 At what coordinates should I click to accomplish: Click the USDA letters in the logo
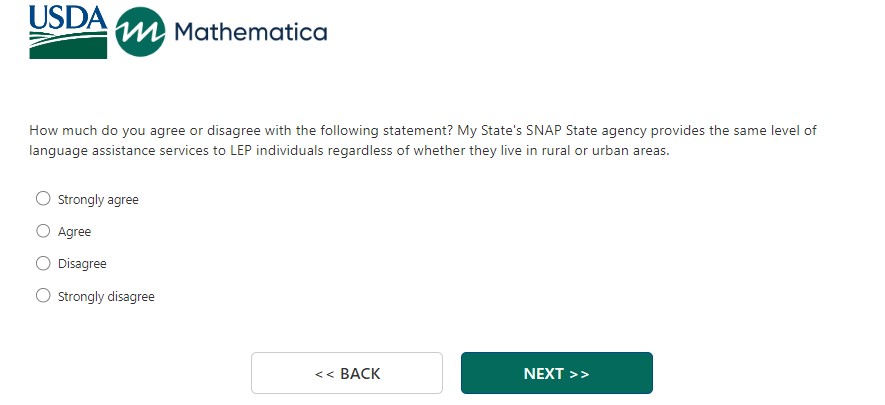pyautogui.click(x=67, y=17)
